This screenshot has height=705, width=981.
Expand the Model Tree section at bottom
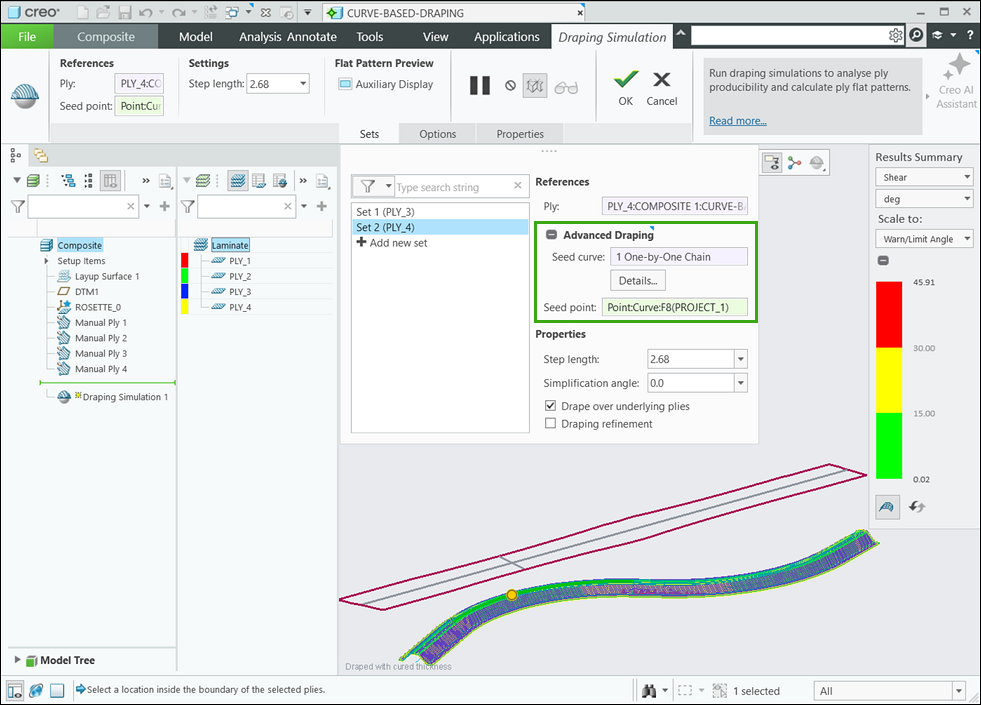[x=18, y=659]
